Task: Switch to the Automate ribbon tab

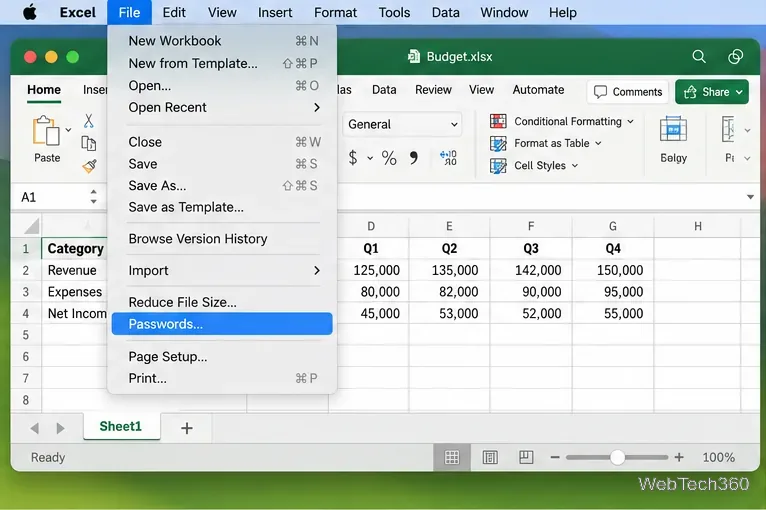Action: (x=538, y=90)
